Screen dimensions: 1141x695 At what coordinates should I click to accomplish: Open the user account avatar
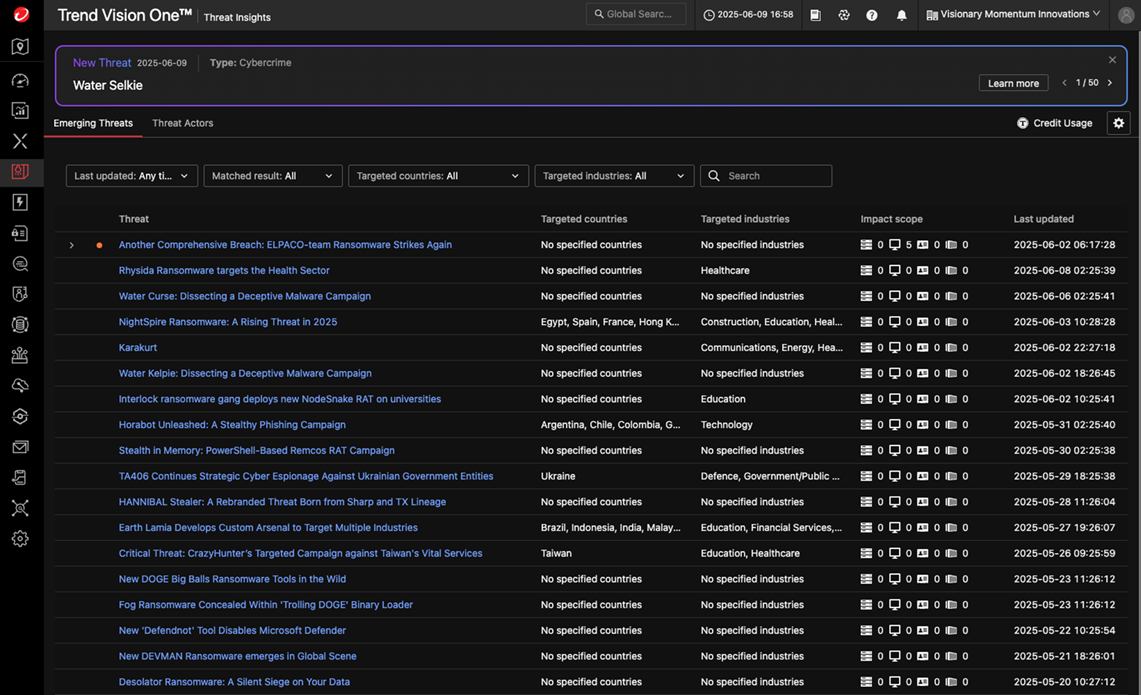tap(1125, 15)
